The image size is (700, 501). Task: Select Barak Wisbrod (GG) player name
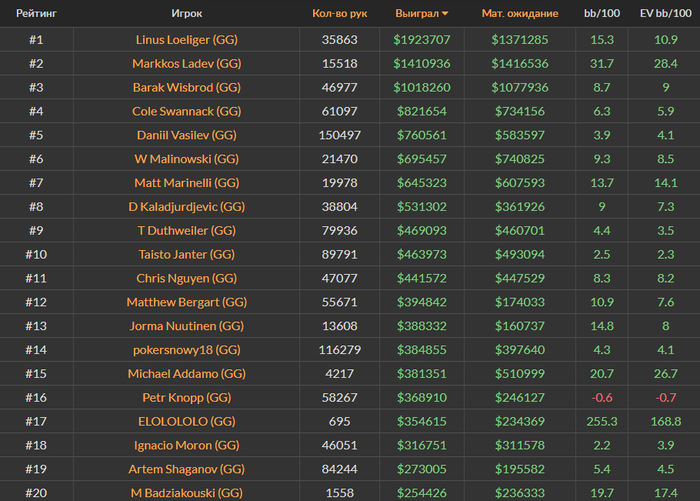click(x=187, y=88)
